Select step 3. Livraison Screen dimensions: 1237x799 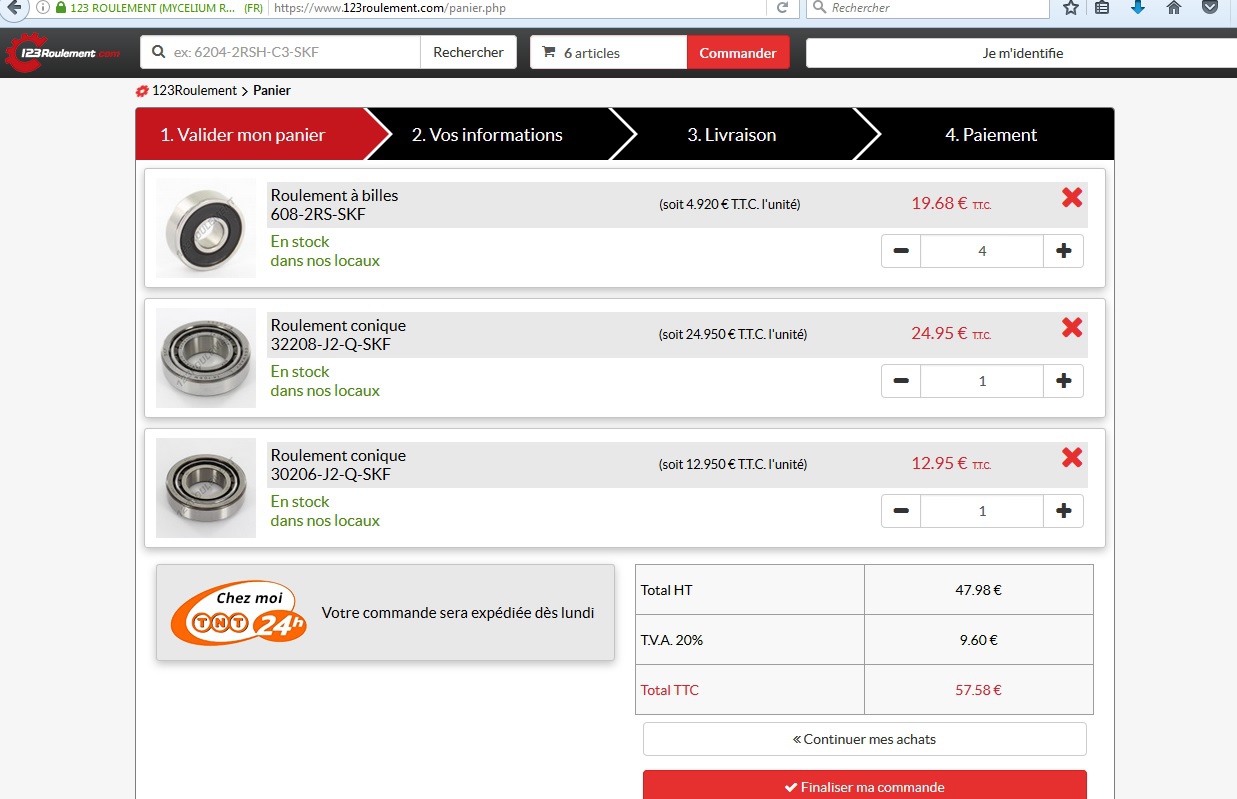732,134
